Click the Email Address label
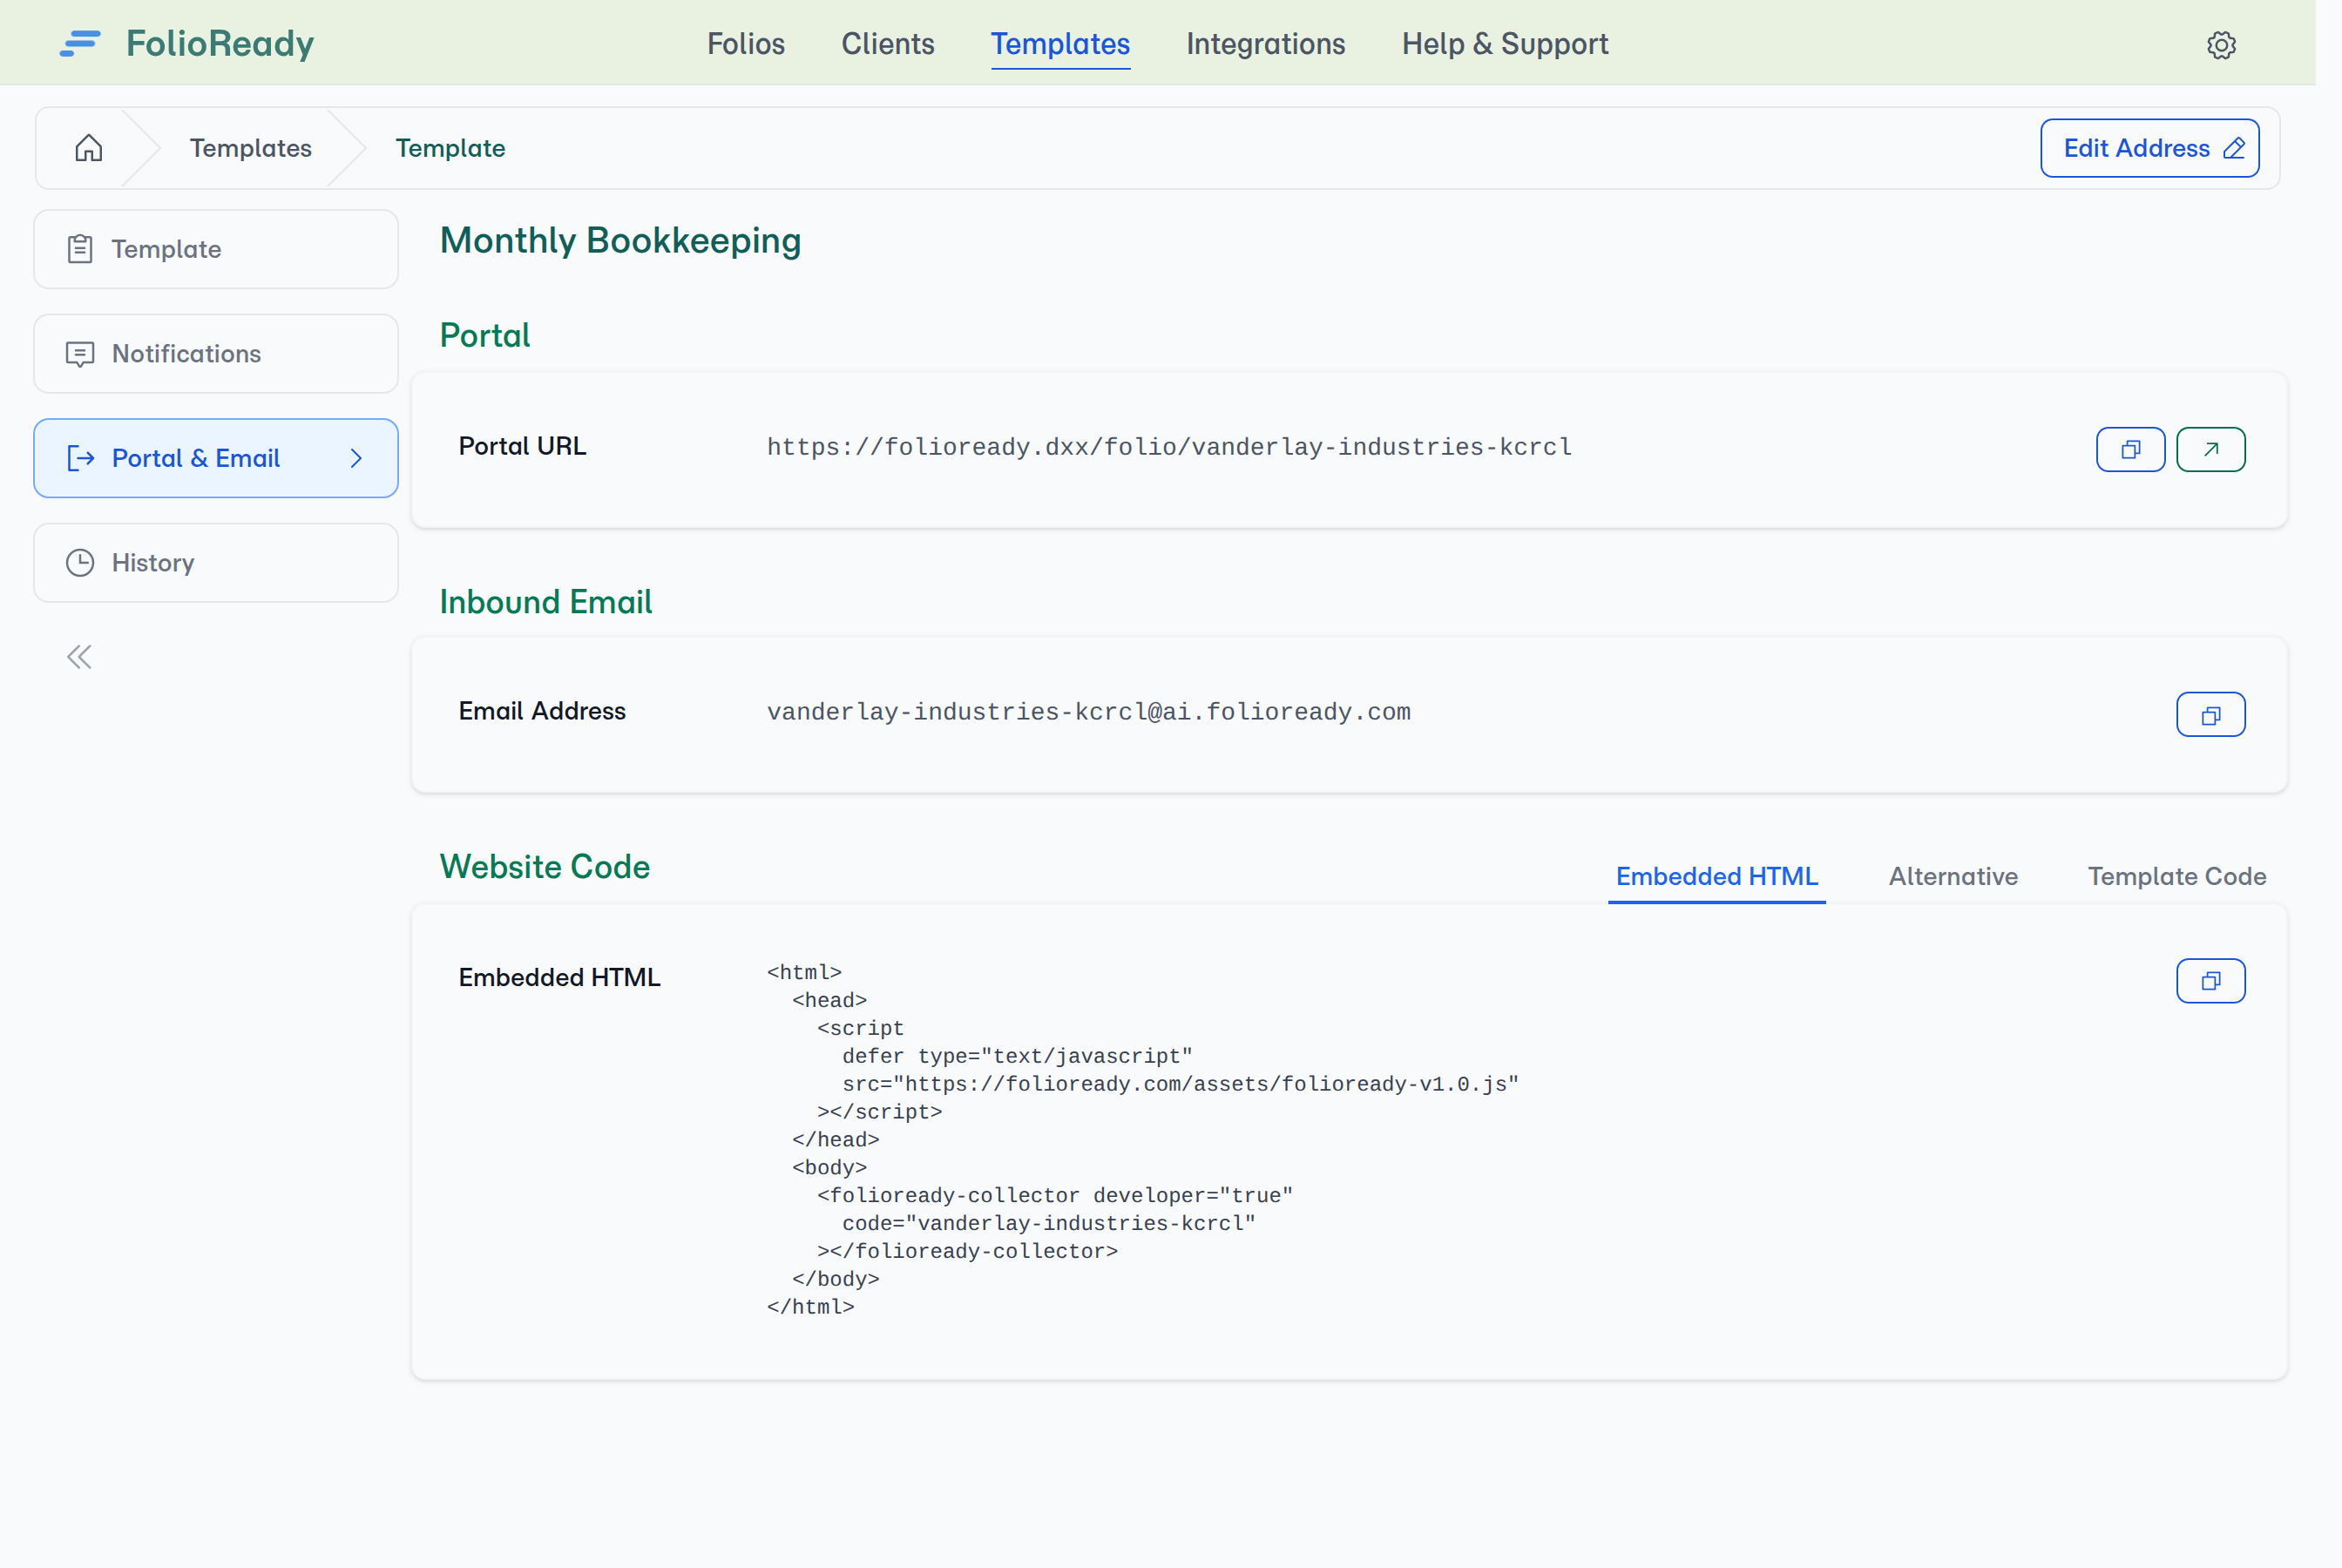This screenshot has height=1568, width=2342. click(x=542, y=711)
